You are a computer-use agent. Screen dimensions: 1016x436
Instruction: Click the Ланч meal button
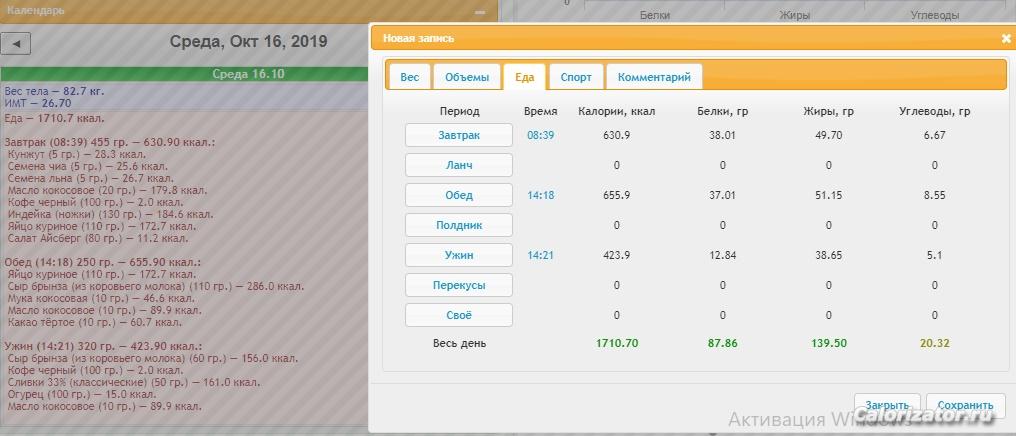click(x=458, y=165)
